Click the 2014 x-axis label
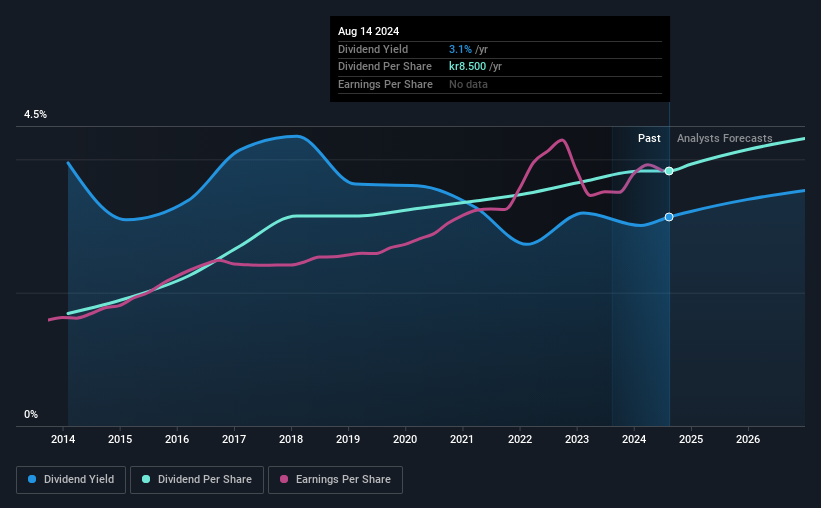The height and width of the screenshot is (508, 821). pyautogui.click(x=63, y=439)
